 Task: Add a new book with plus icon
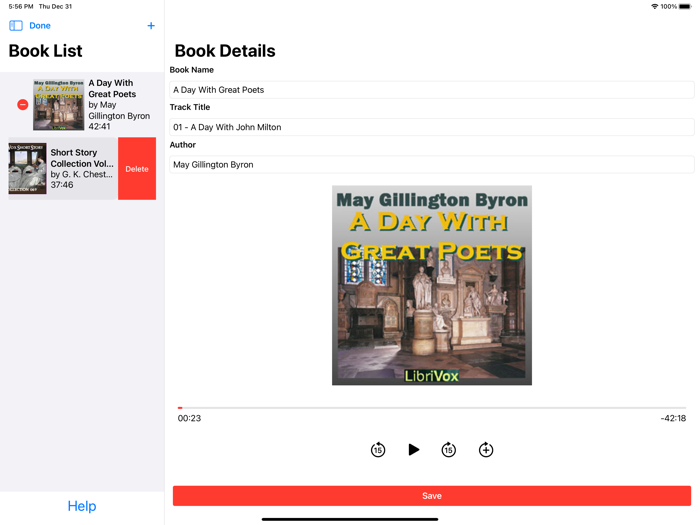tap(151, 25)
